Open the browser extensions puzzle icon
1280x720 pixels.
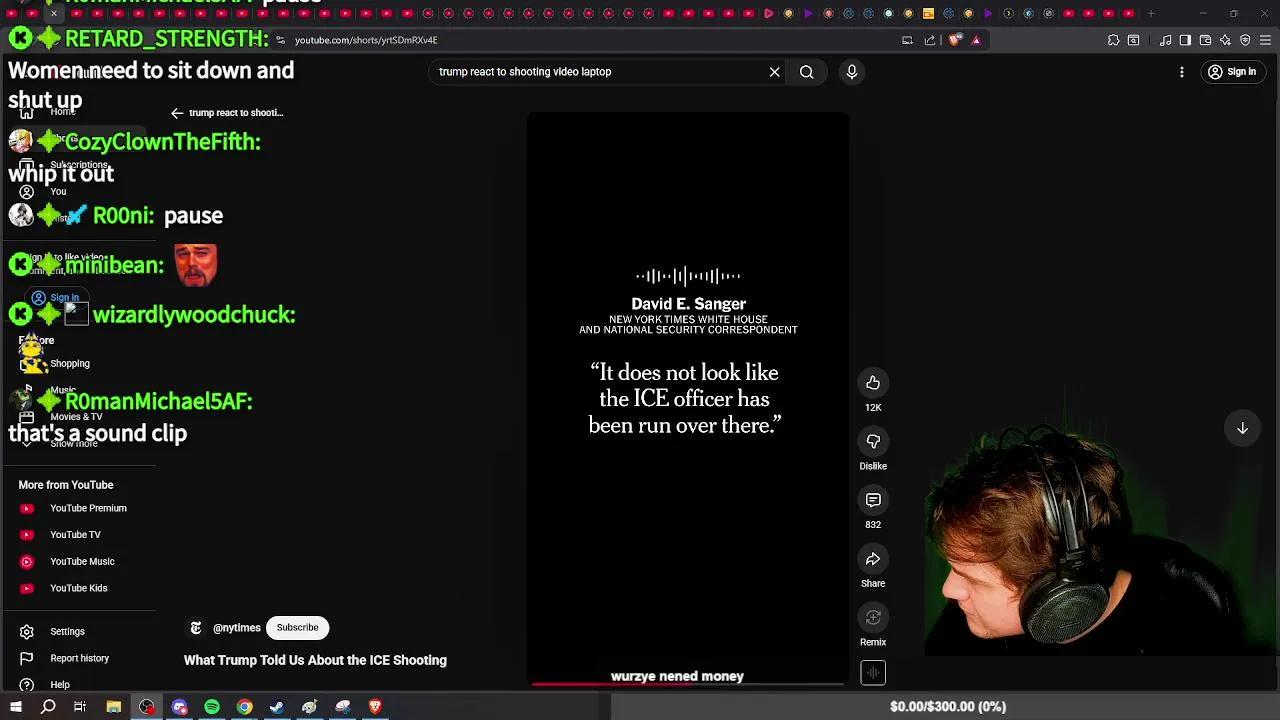tap(1113, 40)
